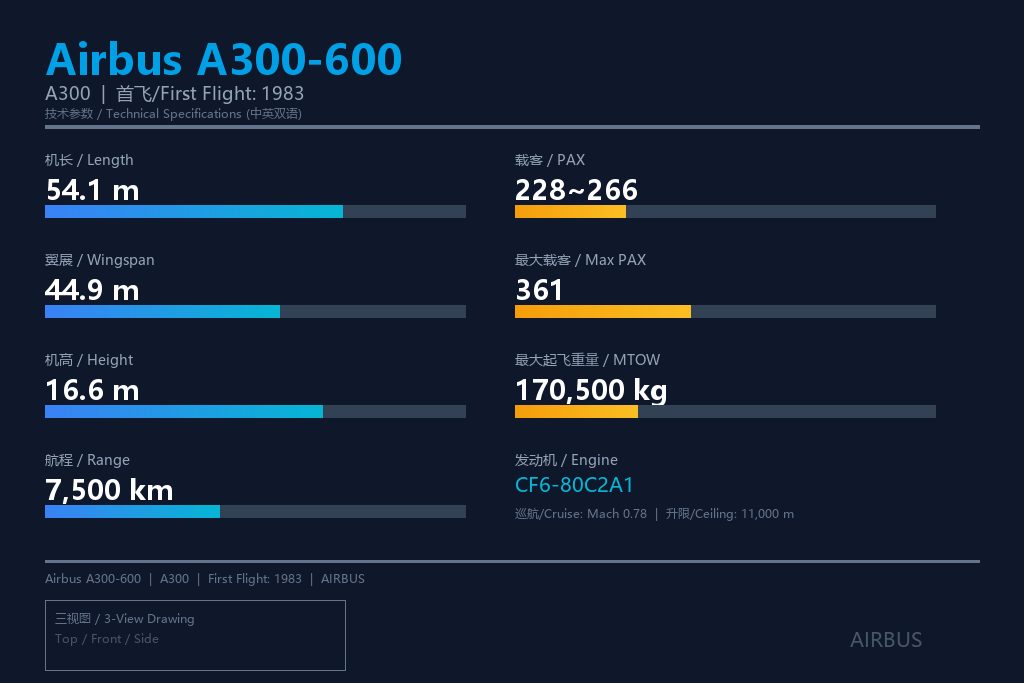Click the Engine label

(566, 460)
